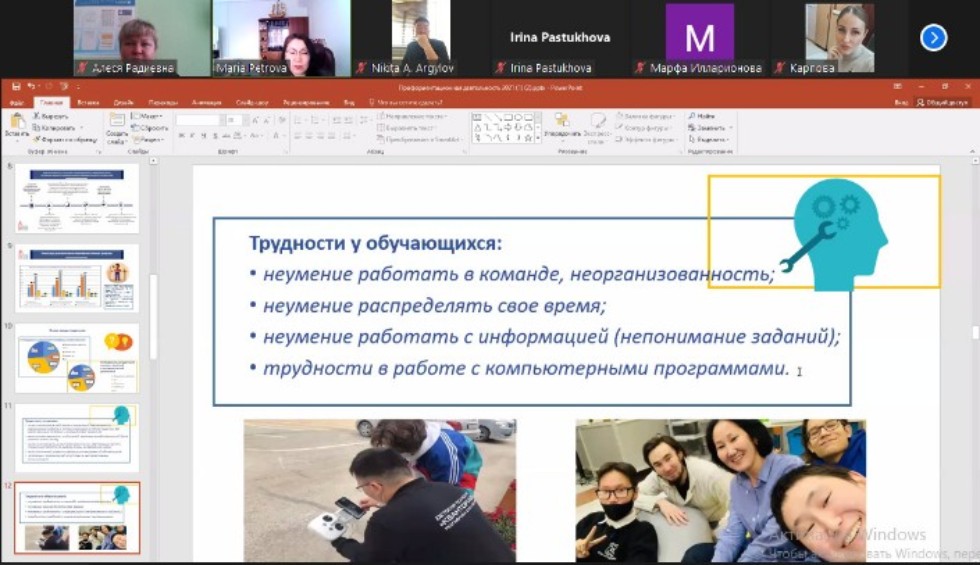Click the slide heading Трудности у обучающихся

point(375,243)
